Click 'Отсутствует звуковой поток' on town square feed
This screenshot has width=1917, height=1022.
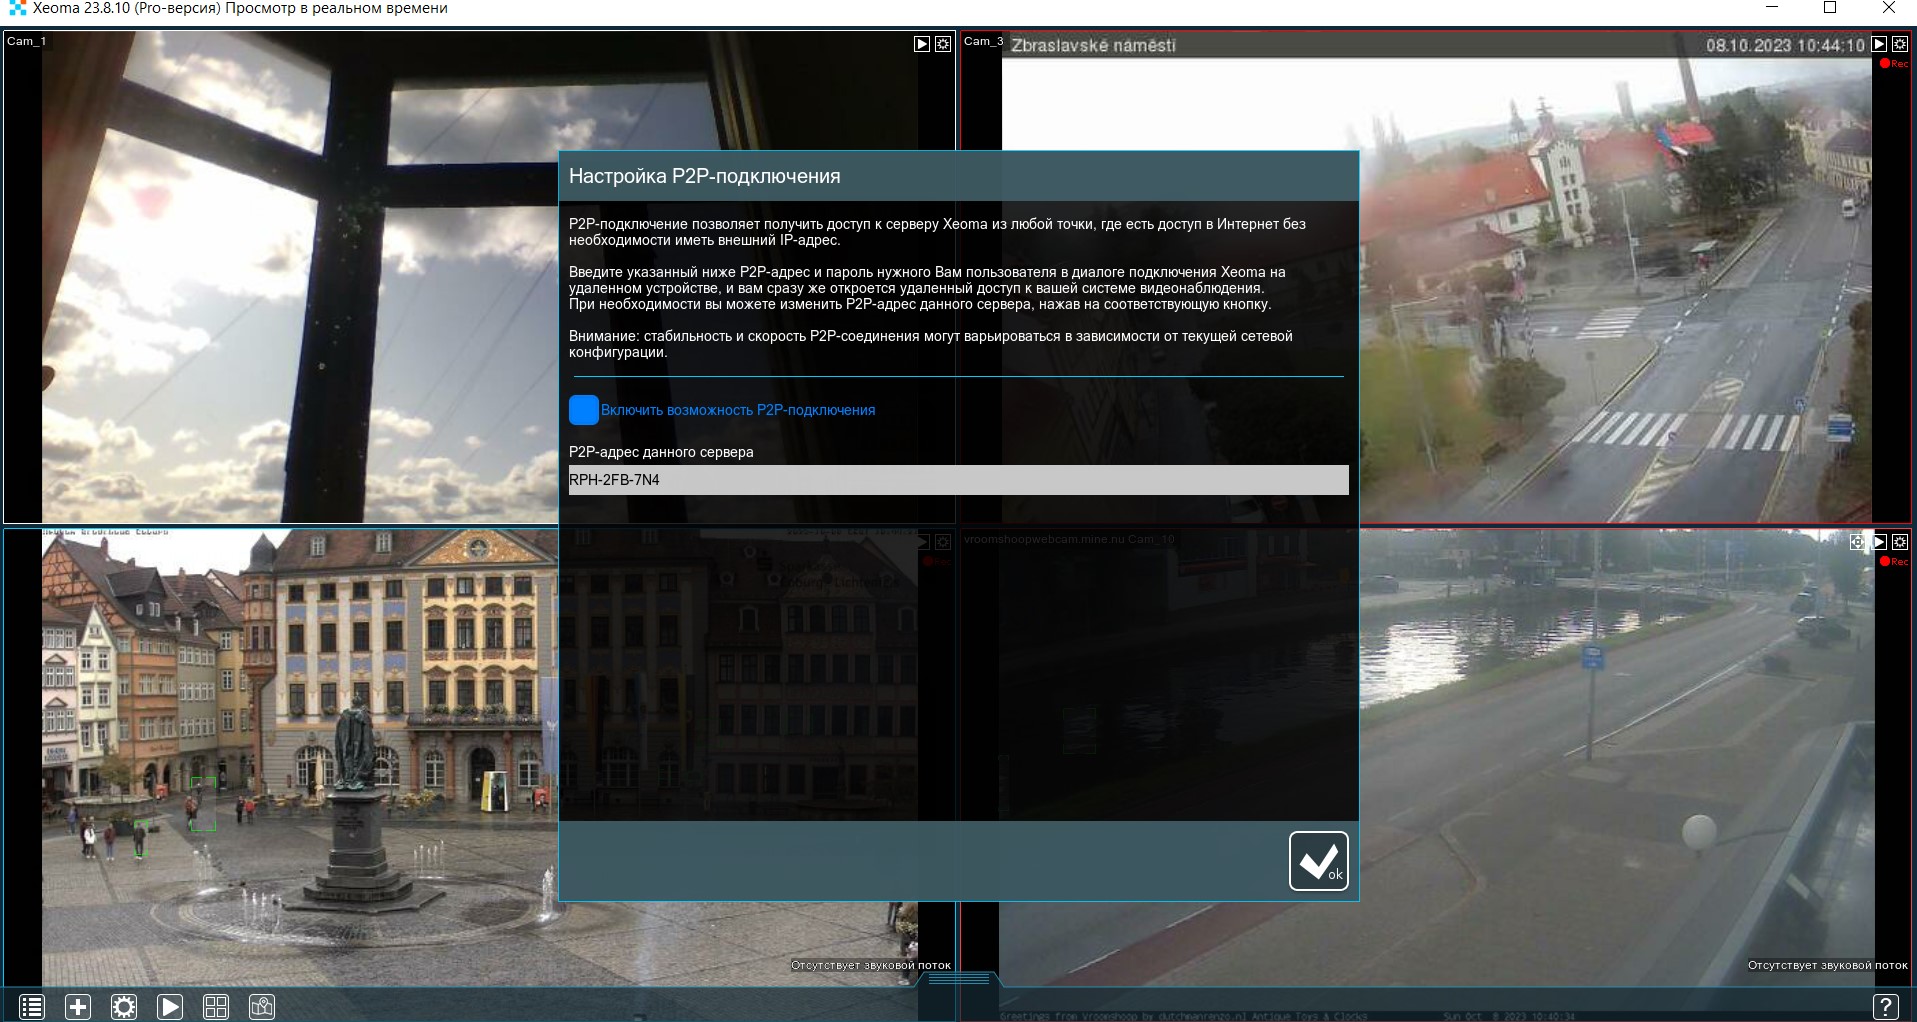point(871,966)
